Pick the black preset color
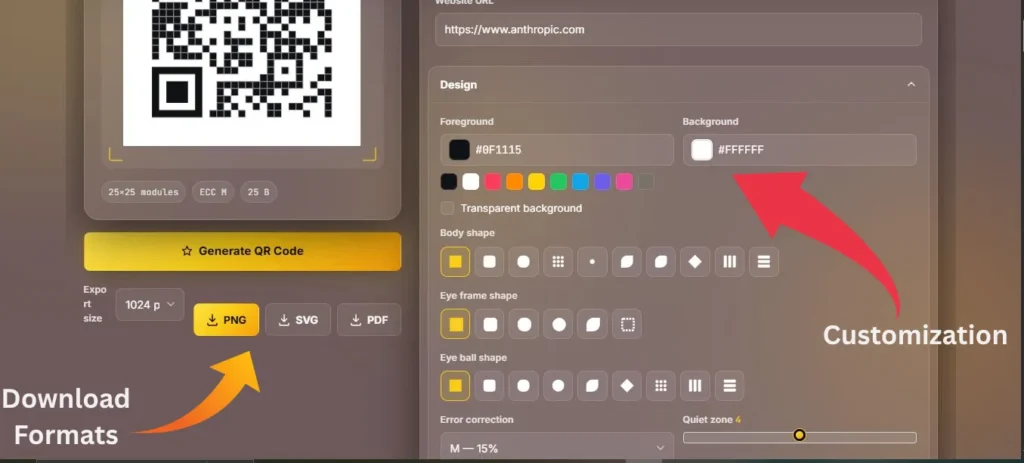Viewport: 1024px width, 463px height. tap(449, 182)
